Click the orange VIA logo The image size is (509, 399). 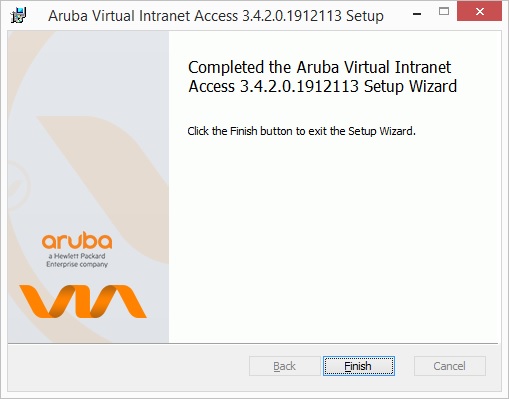[82, 301]
